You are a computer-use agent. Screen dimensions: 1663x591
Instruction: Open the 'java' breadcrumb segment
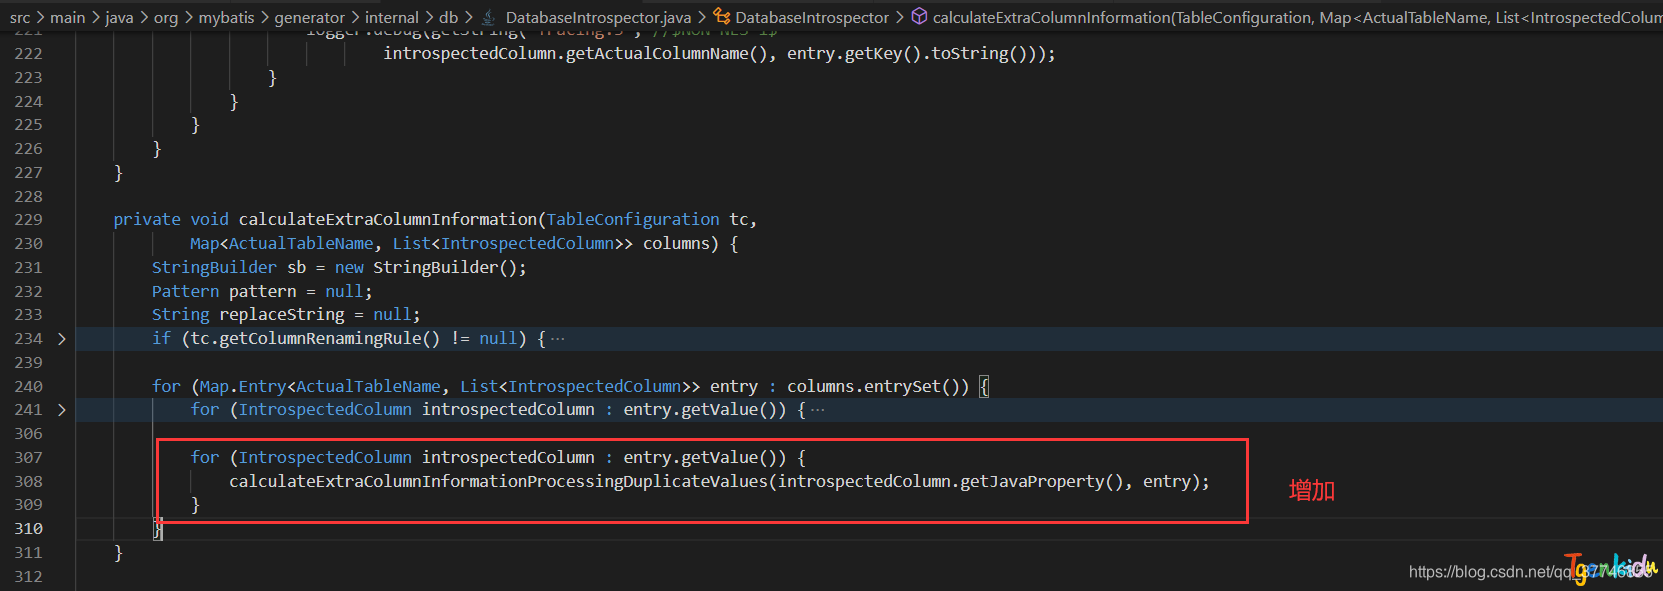coord(119,17)
